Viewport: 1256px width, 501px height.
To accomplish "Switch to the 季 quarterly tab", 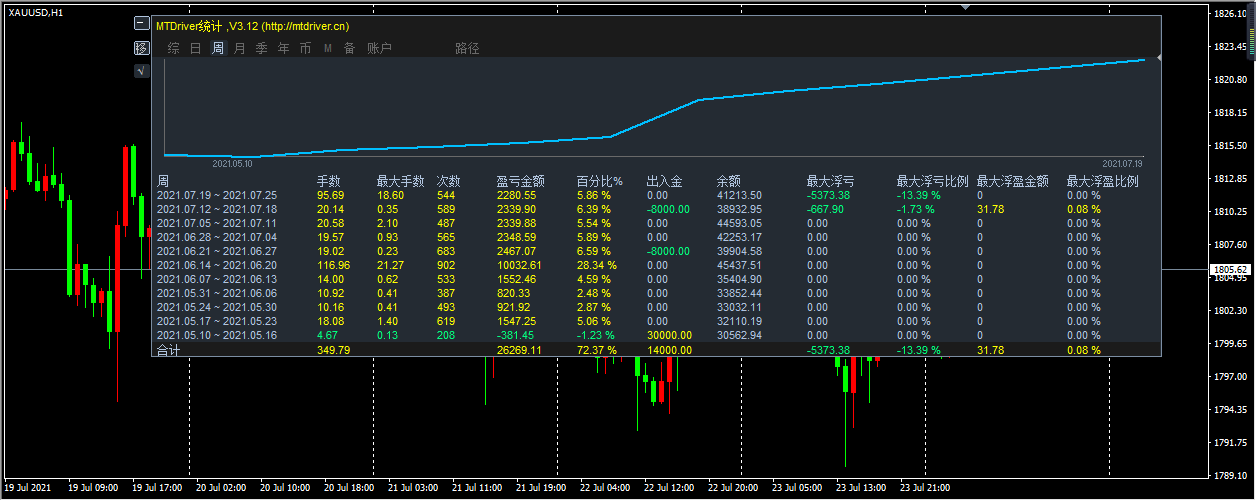I will click(x=261, y=48).
